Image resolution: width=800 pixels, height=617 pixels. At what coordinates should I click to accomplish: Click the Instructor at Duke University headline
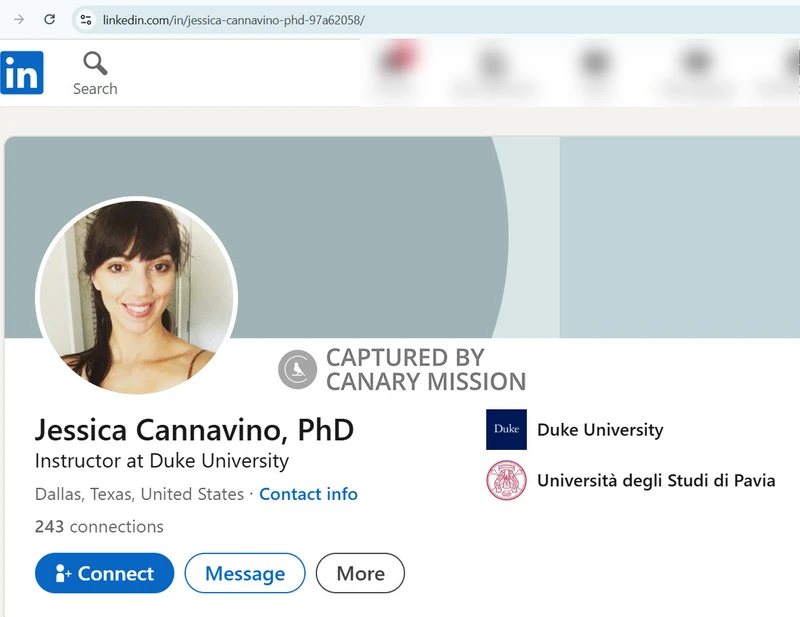point(162,461)
